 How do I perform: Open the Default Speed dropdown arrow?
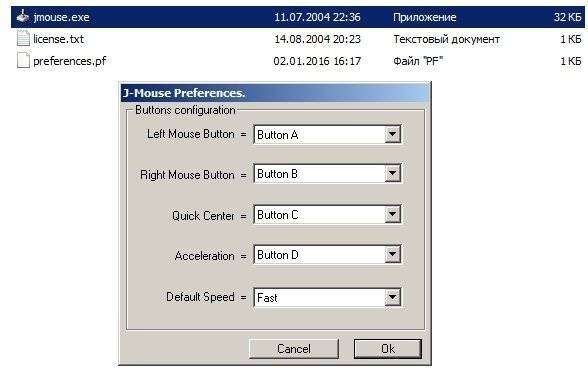(392, 298)
